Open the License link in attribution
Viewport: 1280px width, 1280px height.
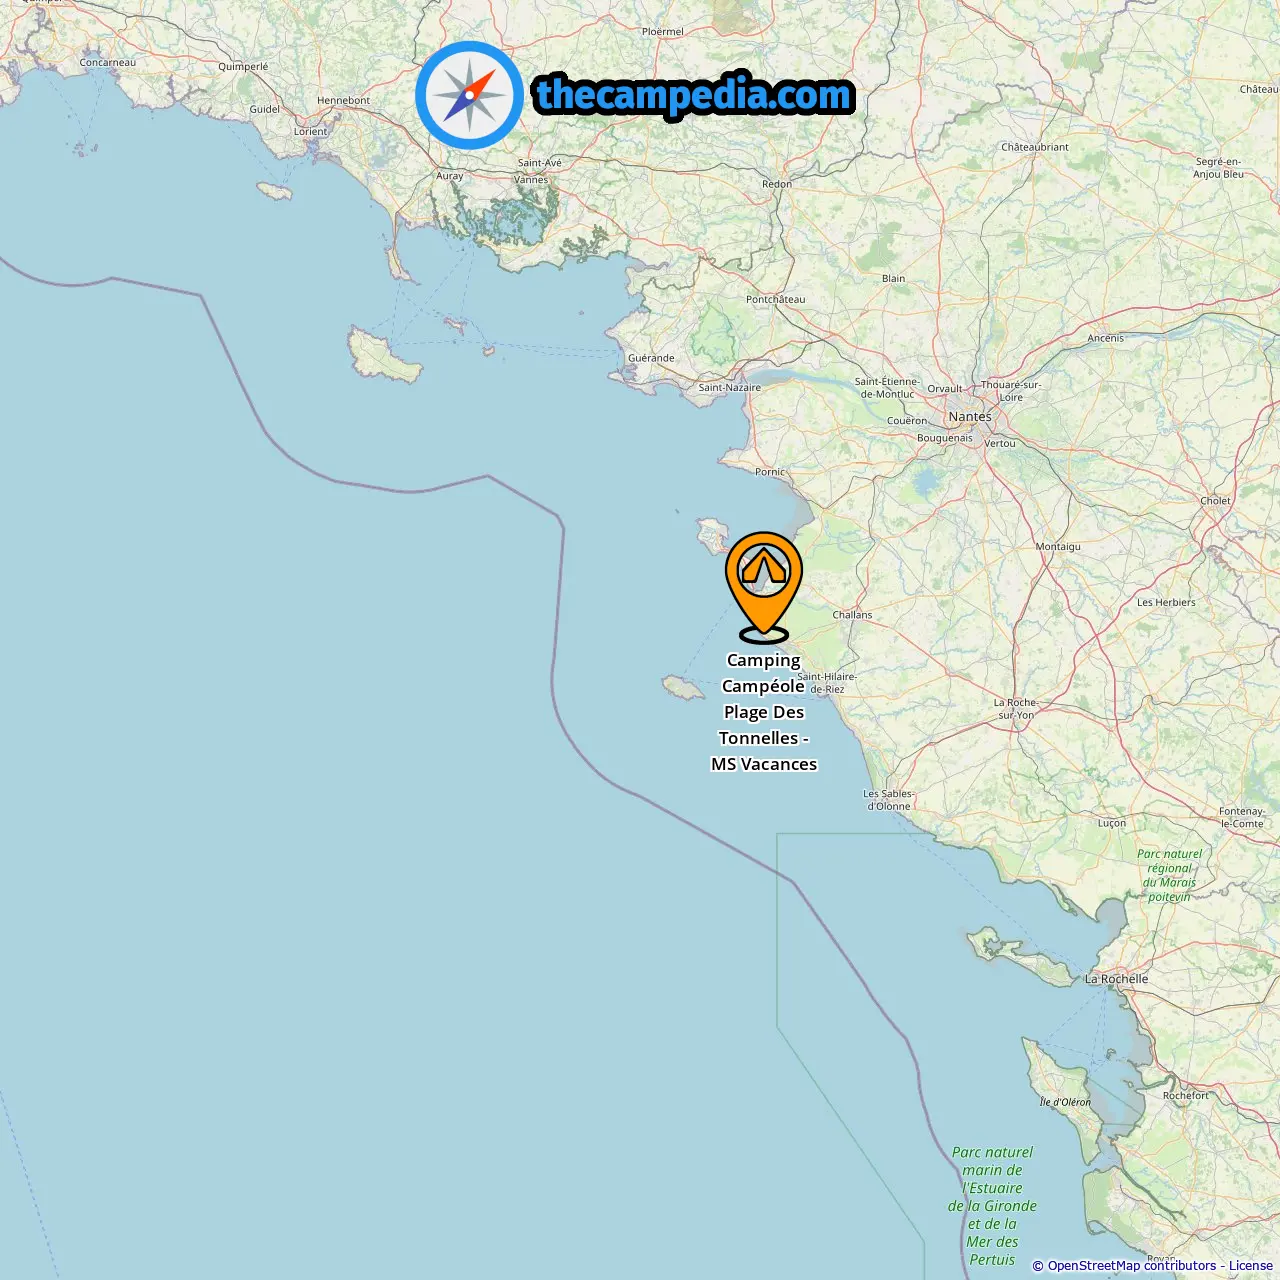[x=1250, y=1266]
